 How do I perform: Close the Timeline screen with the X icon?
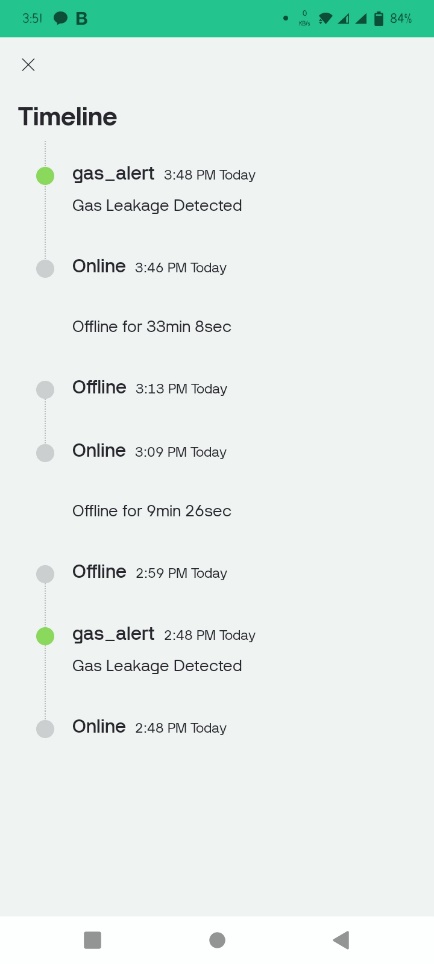coord(28,65)
